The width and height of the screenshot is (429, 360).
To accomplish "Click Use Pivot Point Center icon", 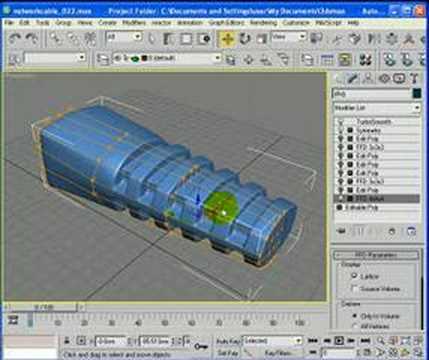I will tap(316, 39).
